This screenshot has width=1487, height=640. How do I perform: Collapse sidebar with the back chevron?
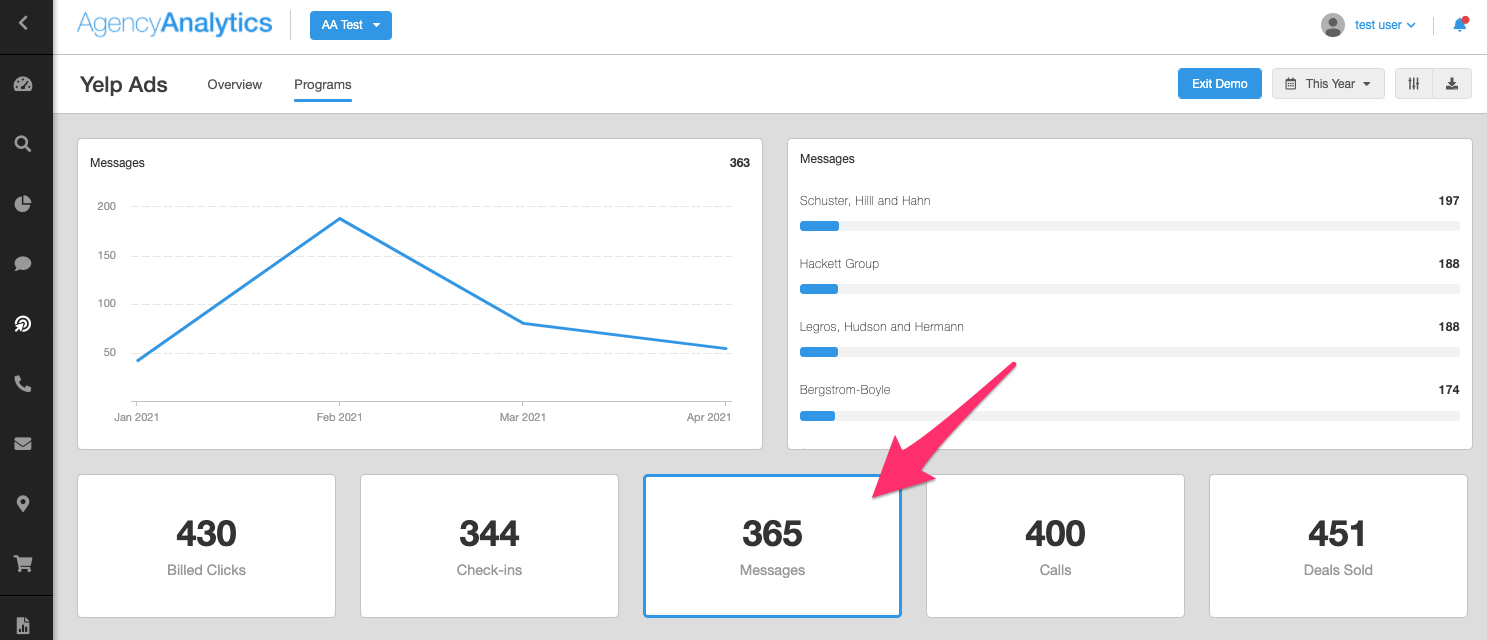tap(24, 23)
